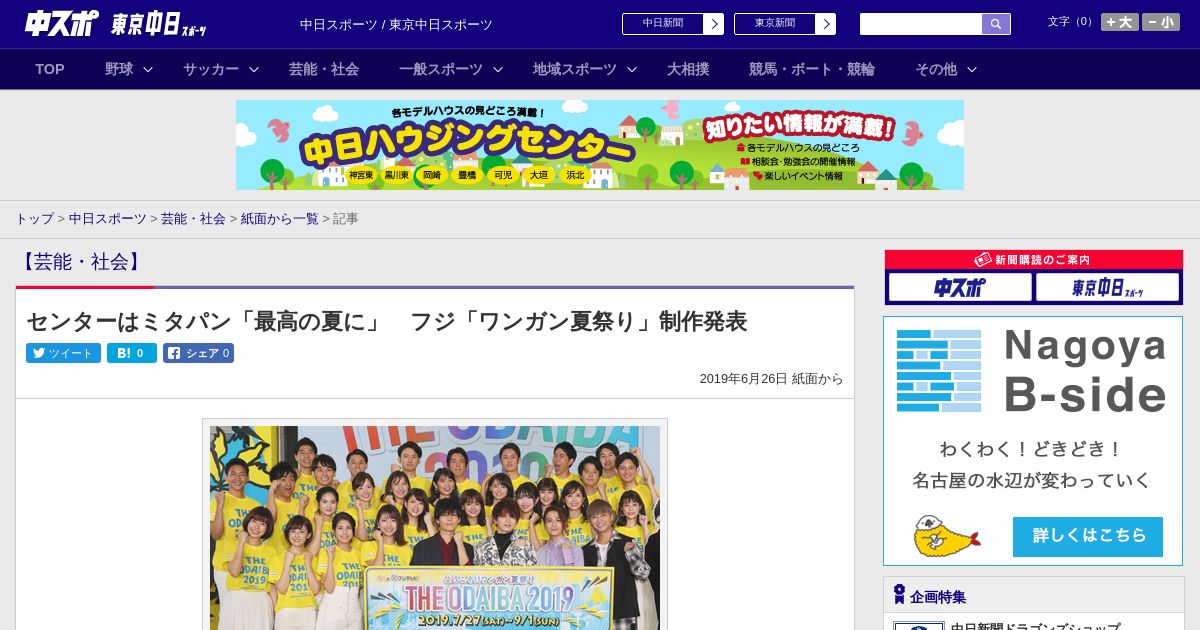Go to 紙面から一覧 breadcrumb link
Image resolution: width=1200 pixels, height=630 pixels.
pos(279,218)
